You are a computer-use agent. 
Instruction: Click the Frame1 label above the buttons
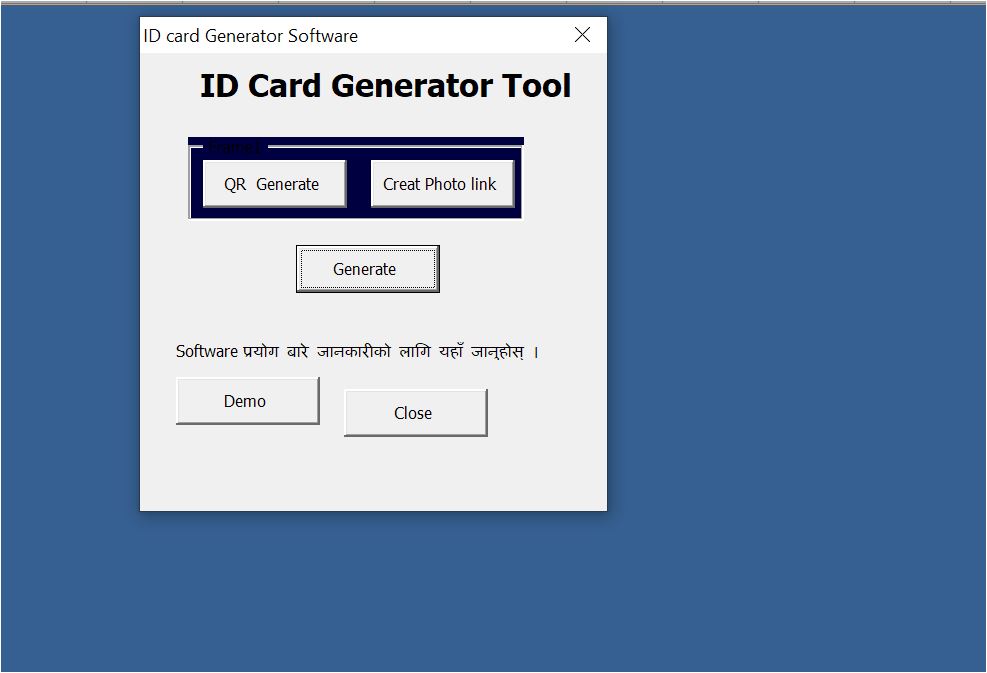(x=232, y=144)
